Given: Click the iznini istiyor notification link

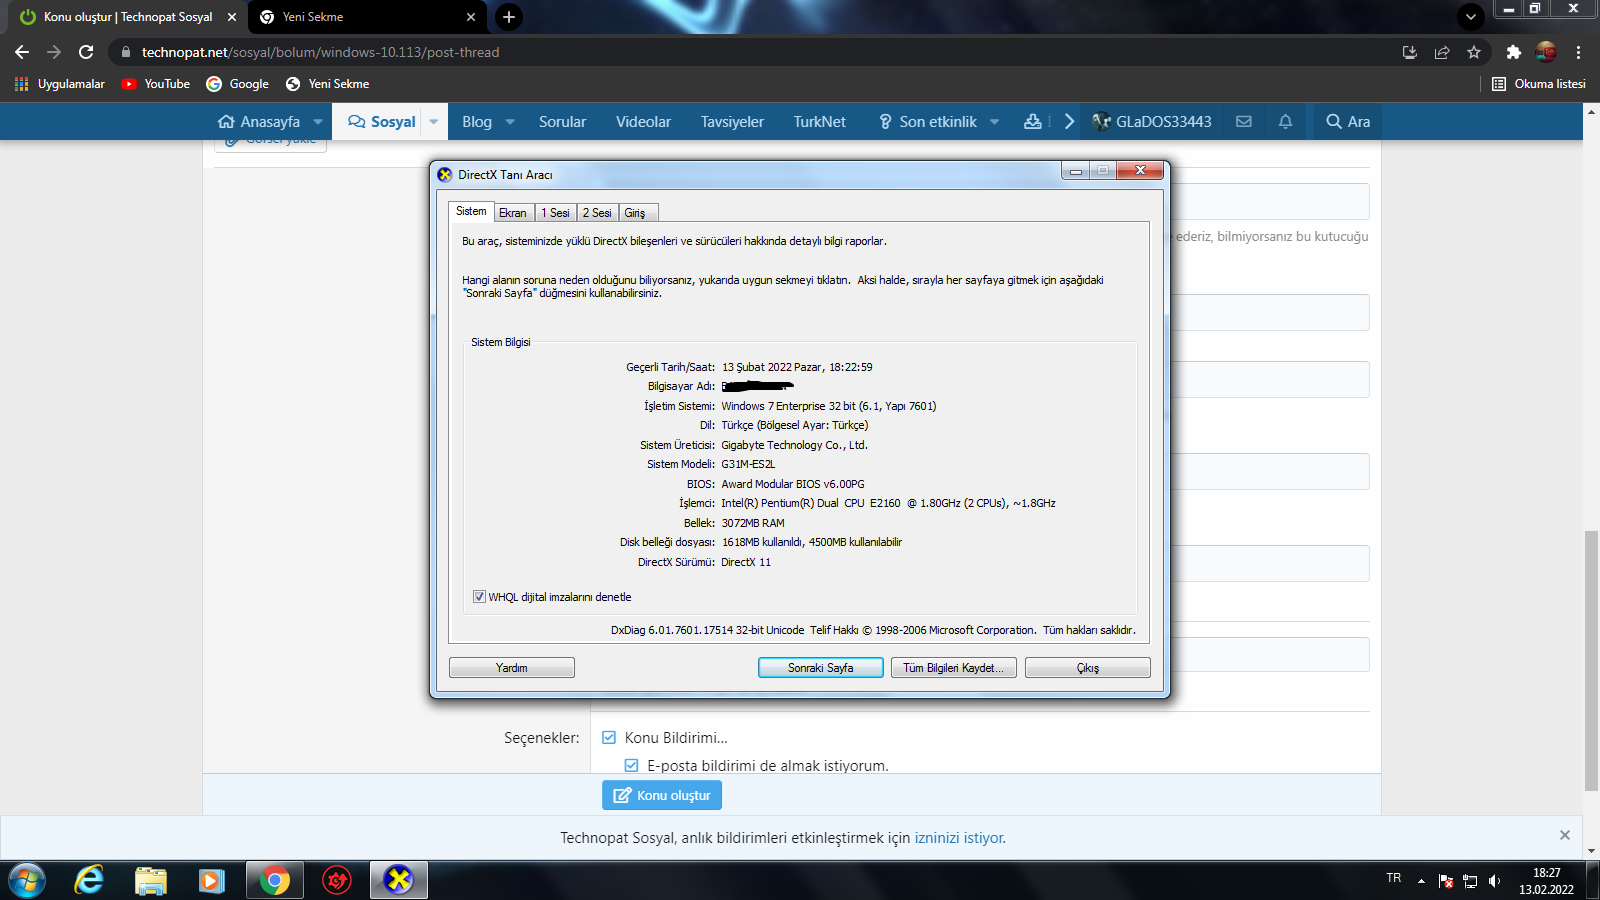Looking at the screenshot, I should click(x=960, y=838).
